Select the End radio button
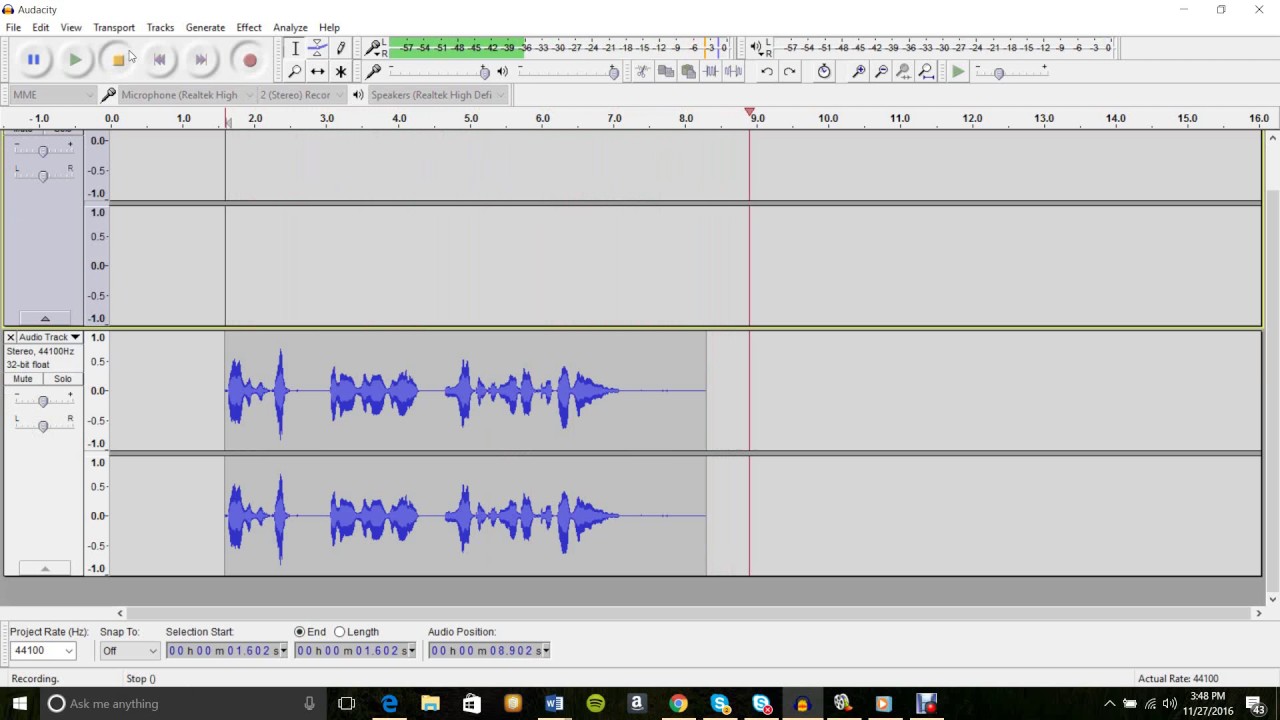This screenshot has width=1280, height=720. click(x=300, y=632)
